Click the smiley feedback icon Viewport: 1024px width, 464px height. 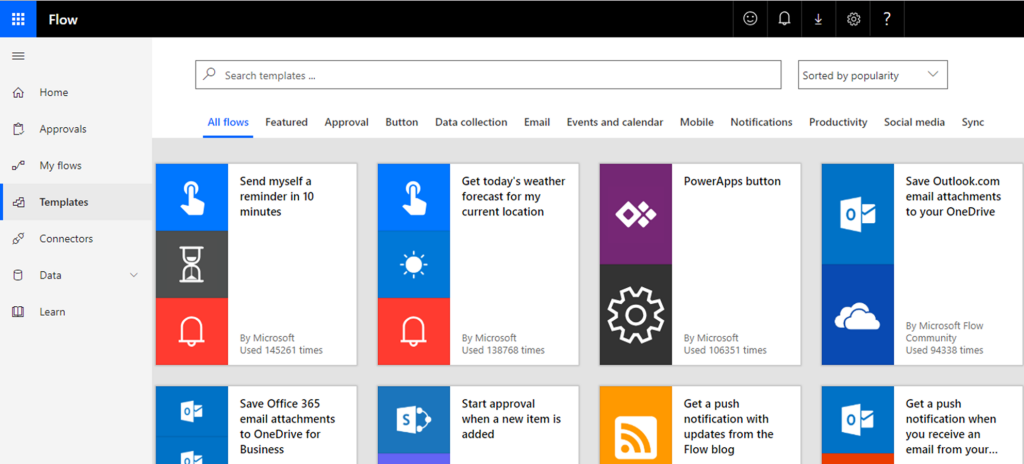coord(750,19)
